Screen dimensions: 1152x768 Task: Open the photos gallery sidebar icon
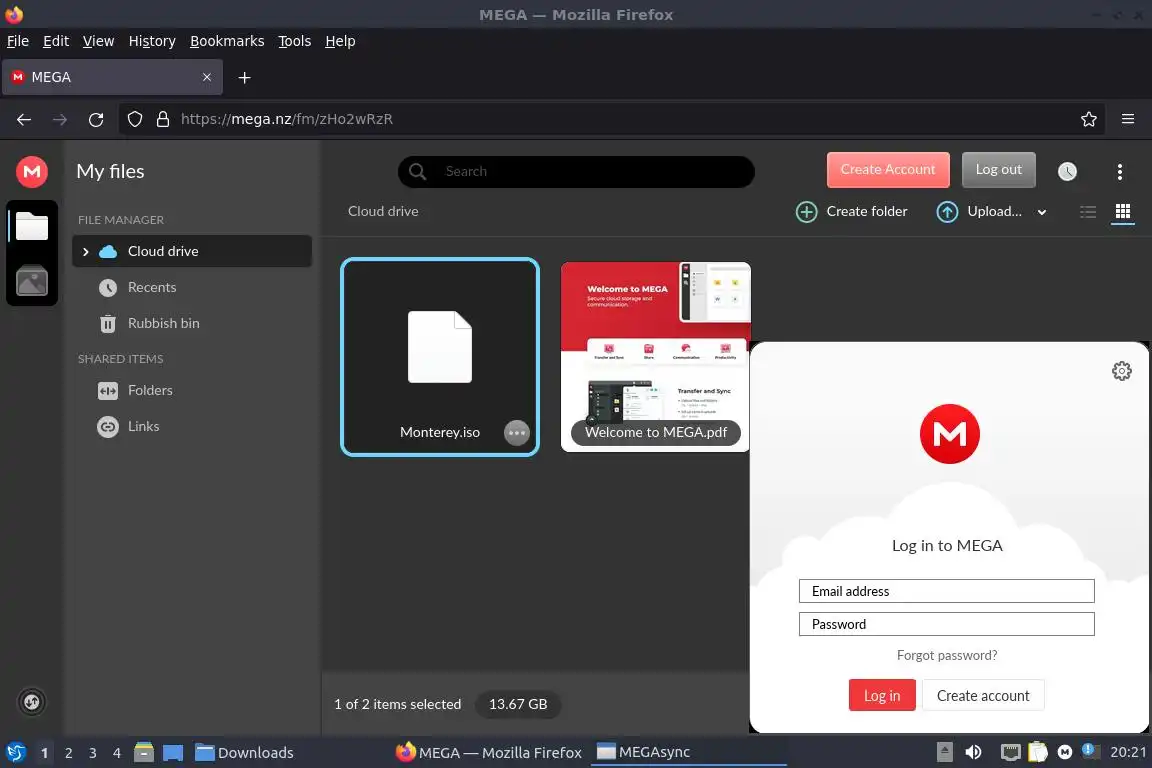pyautogui.click(x=32, y=281)
